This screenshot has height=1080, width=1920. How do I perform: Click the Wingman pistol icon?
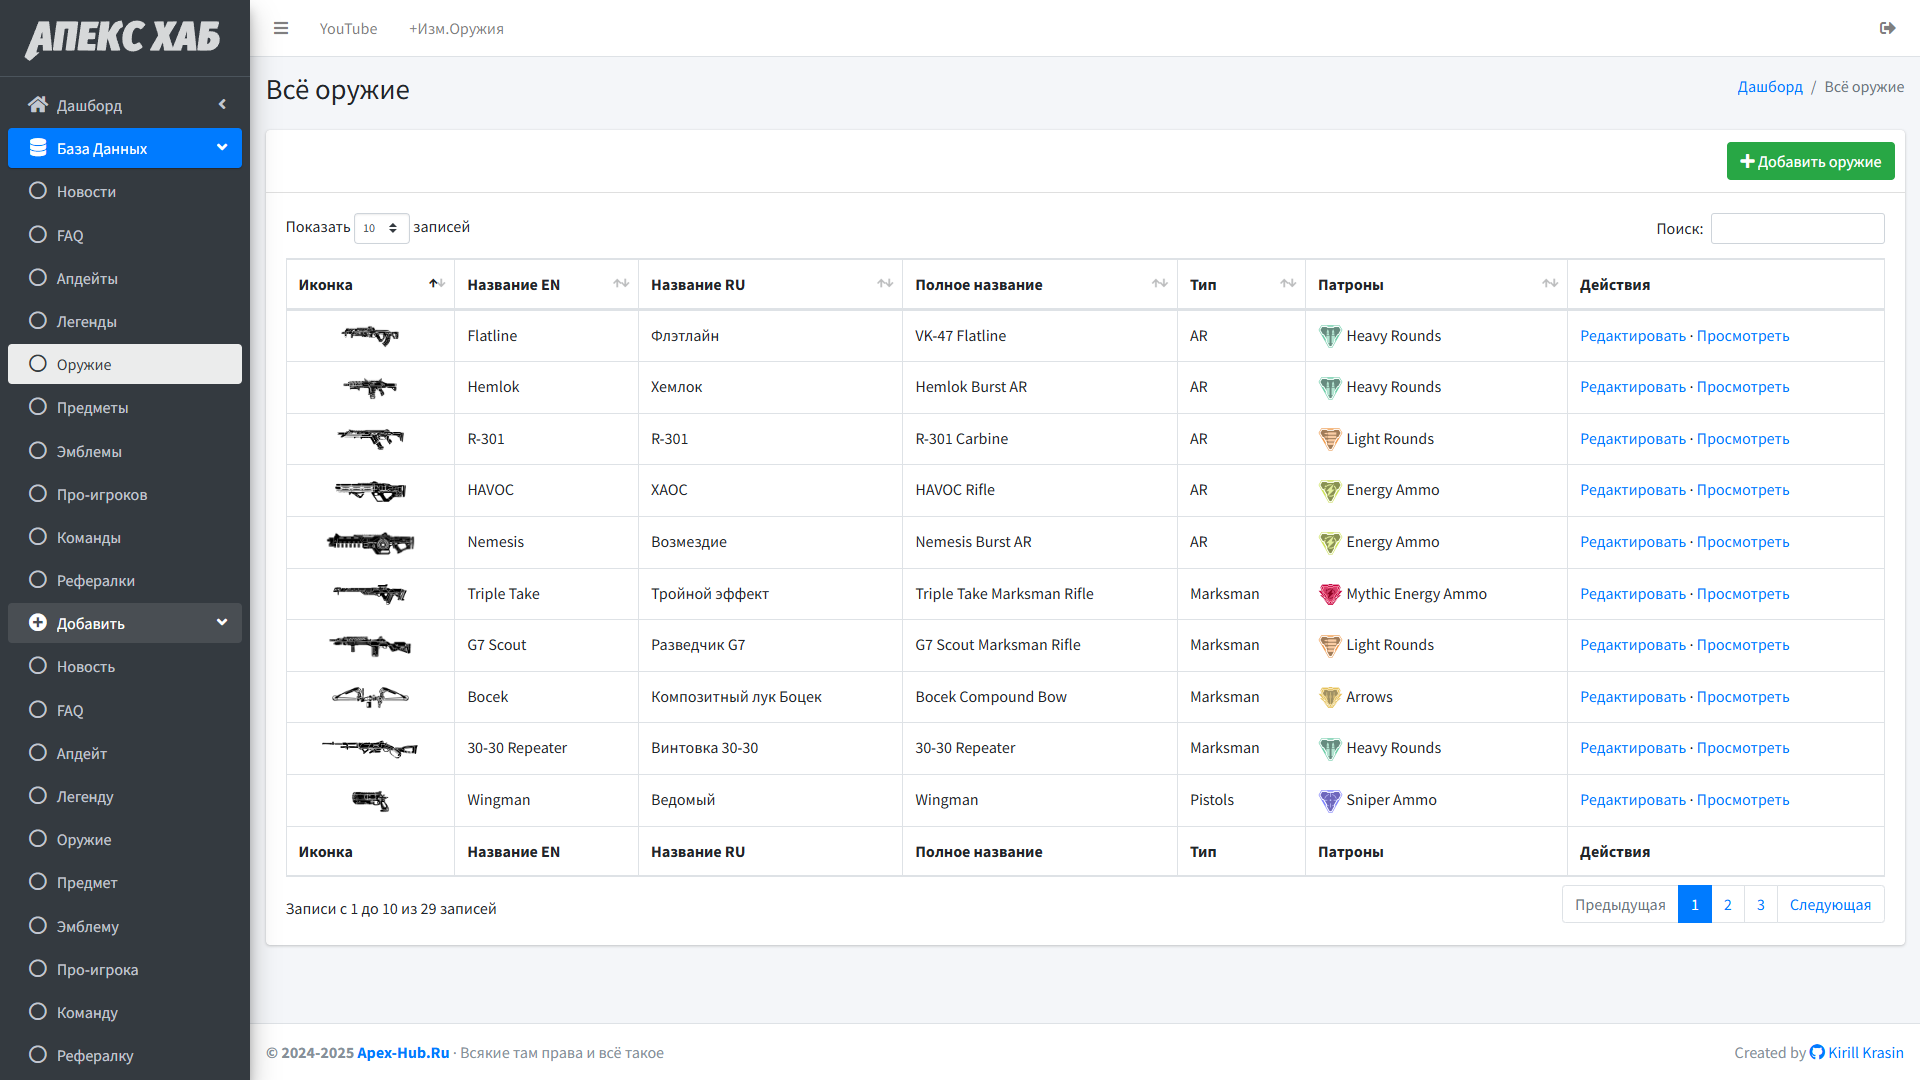[x=370, y=800]
